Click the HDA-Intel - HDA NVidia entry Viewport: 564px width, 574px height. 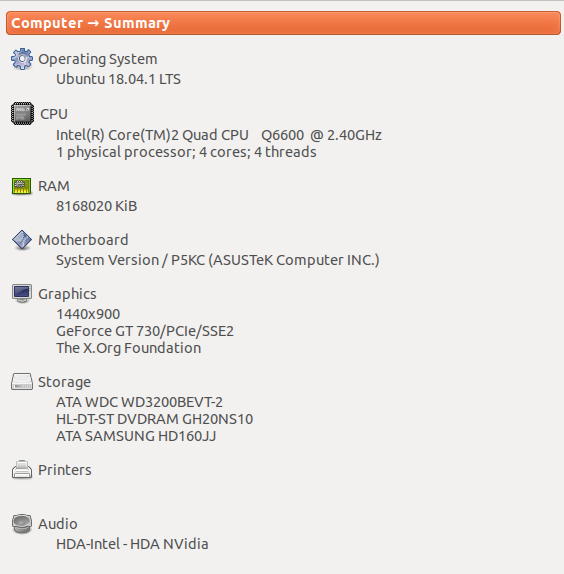coord(132,544)
